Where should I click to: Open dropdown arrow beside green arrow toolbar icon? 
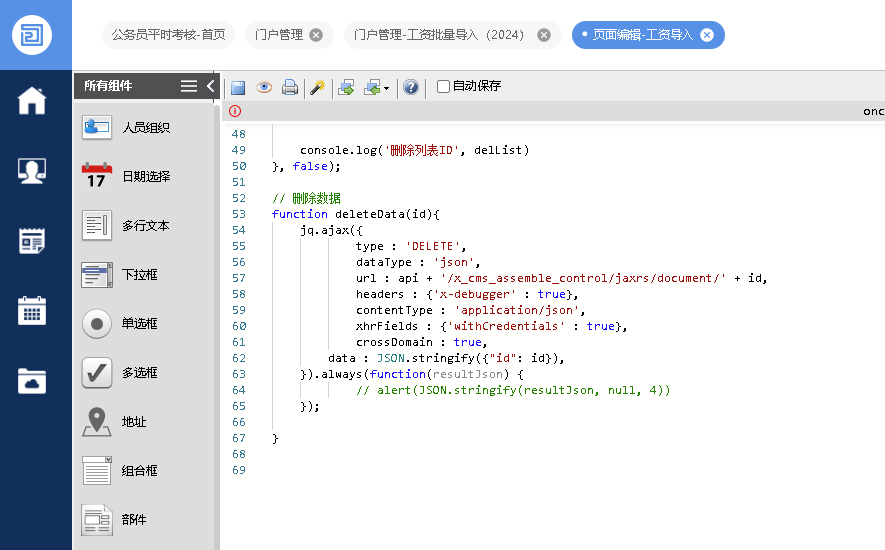click(x=386, y=88)
